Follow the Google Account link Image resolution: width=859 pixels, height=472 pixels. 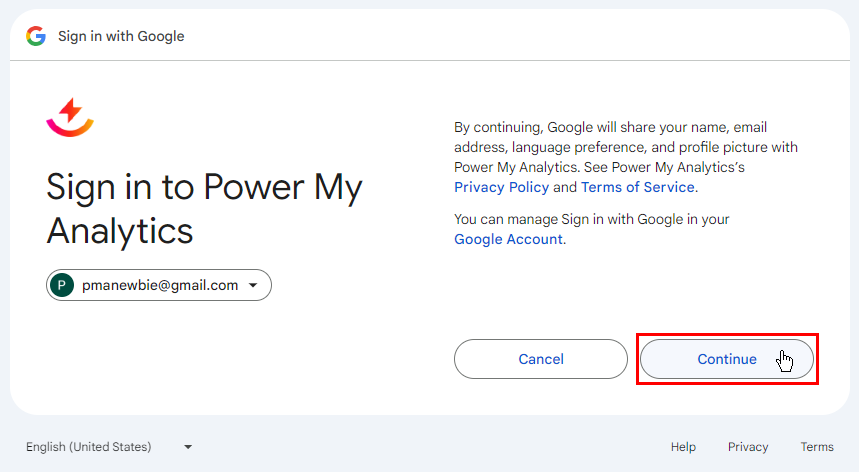coord(508,239)
